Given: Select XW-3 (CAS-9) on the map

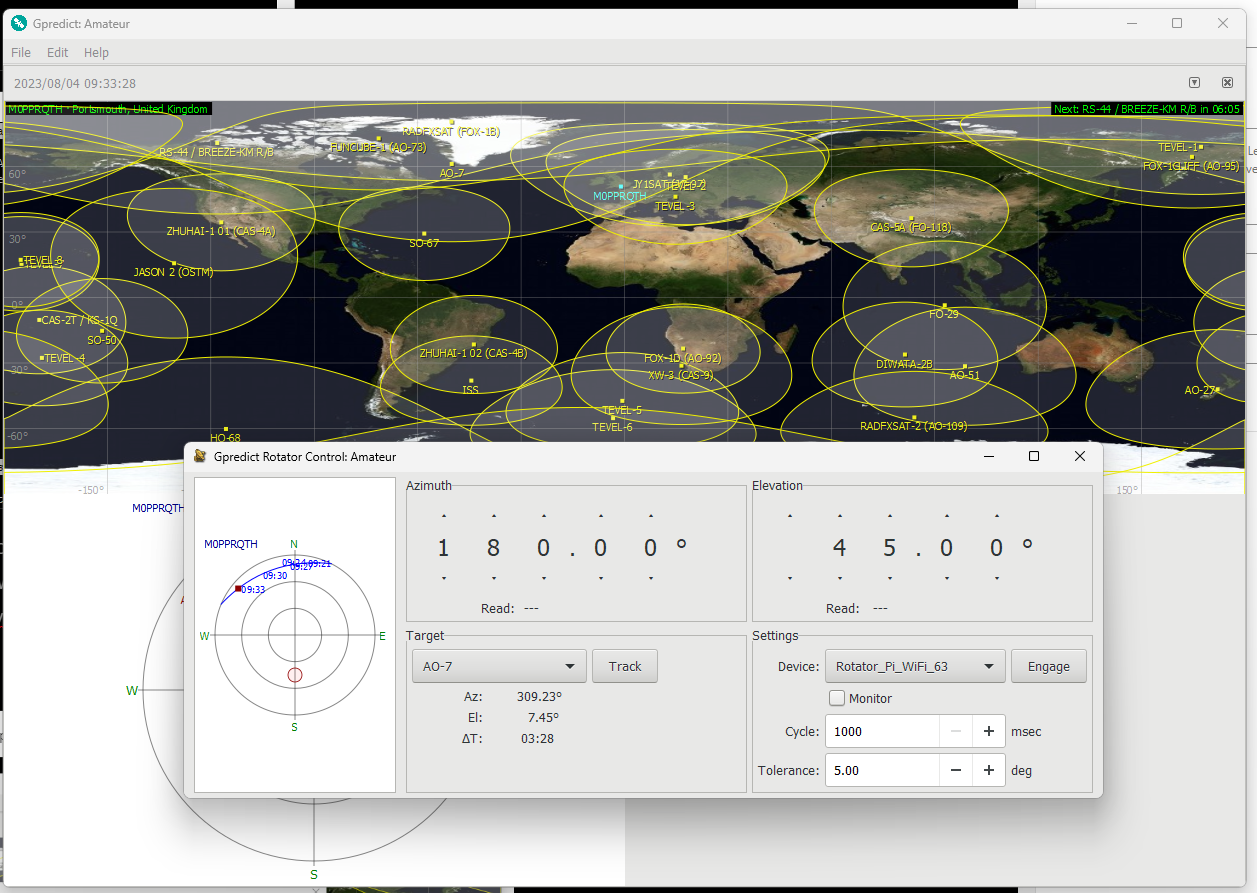Looking at the screenshot, I should pyautogui.click(x=681, y=372).
